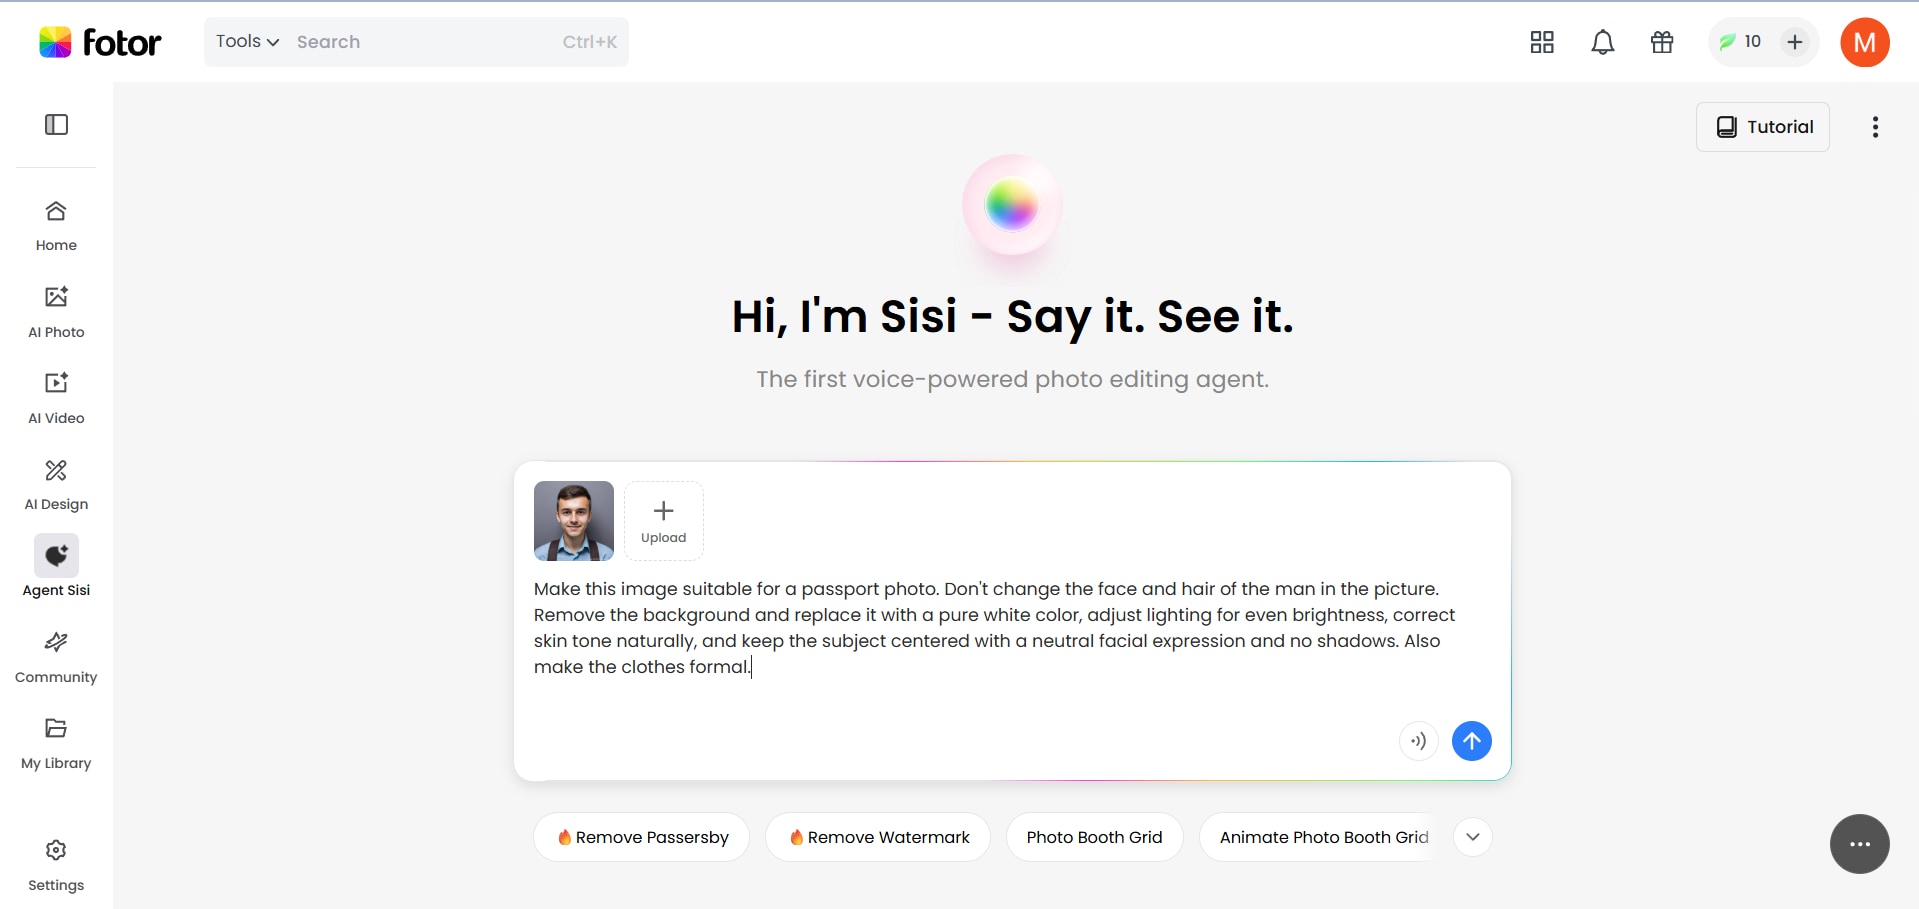Open the apps grid icon
1919x909 pixels.
coord(1542,42)
